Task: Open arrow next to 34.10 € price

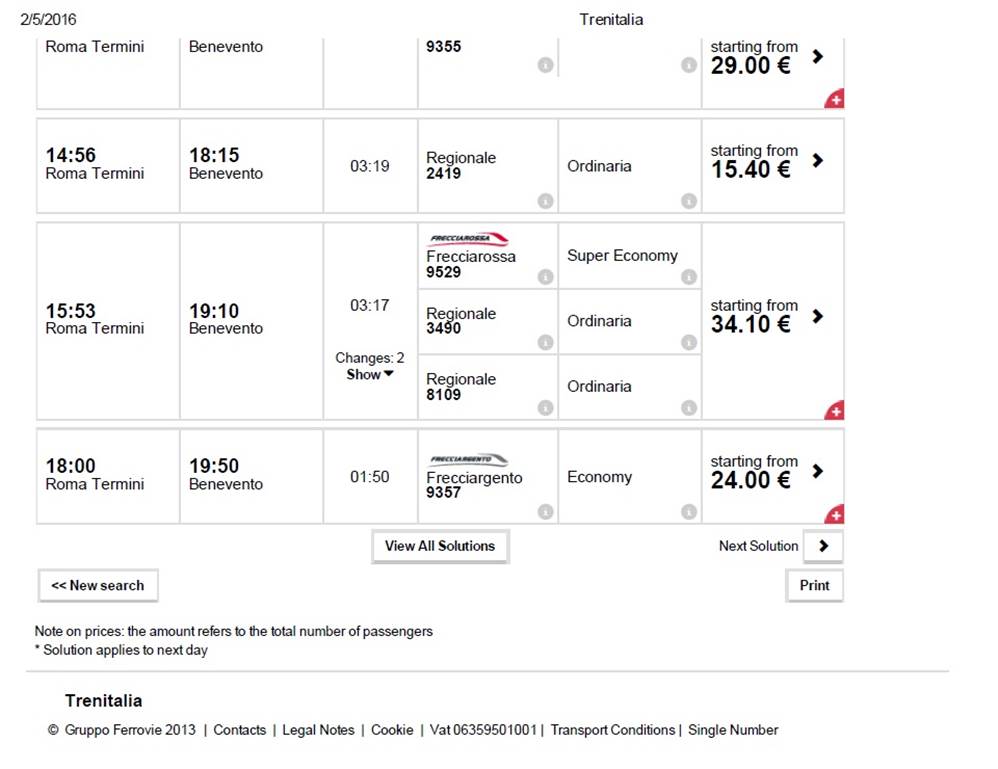Action: (818, 316)
